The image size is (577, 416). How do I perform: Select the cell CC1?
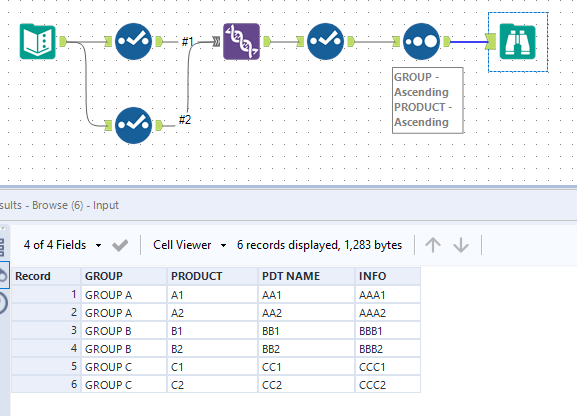pyautogui.click(x=307, y=367)
